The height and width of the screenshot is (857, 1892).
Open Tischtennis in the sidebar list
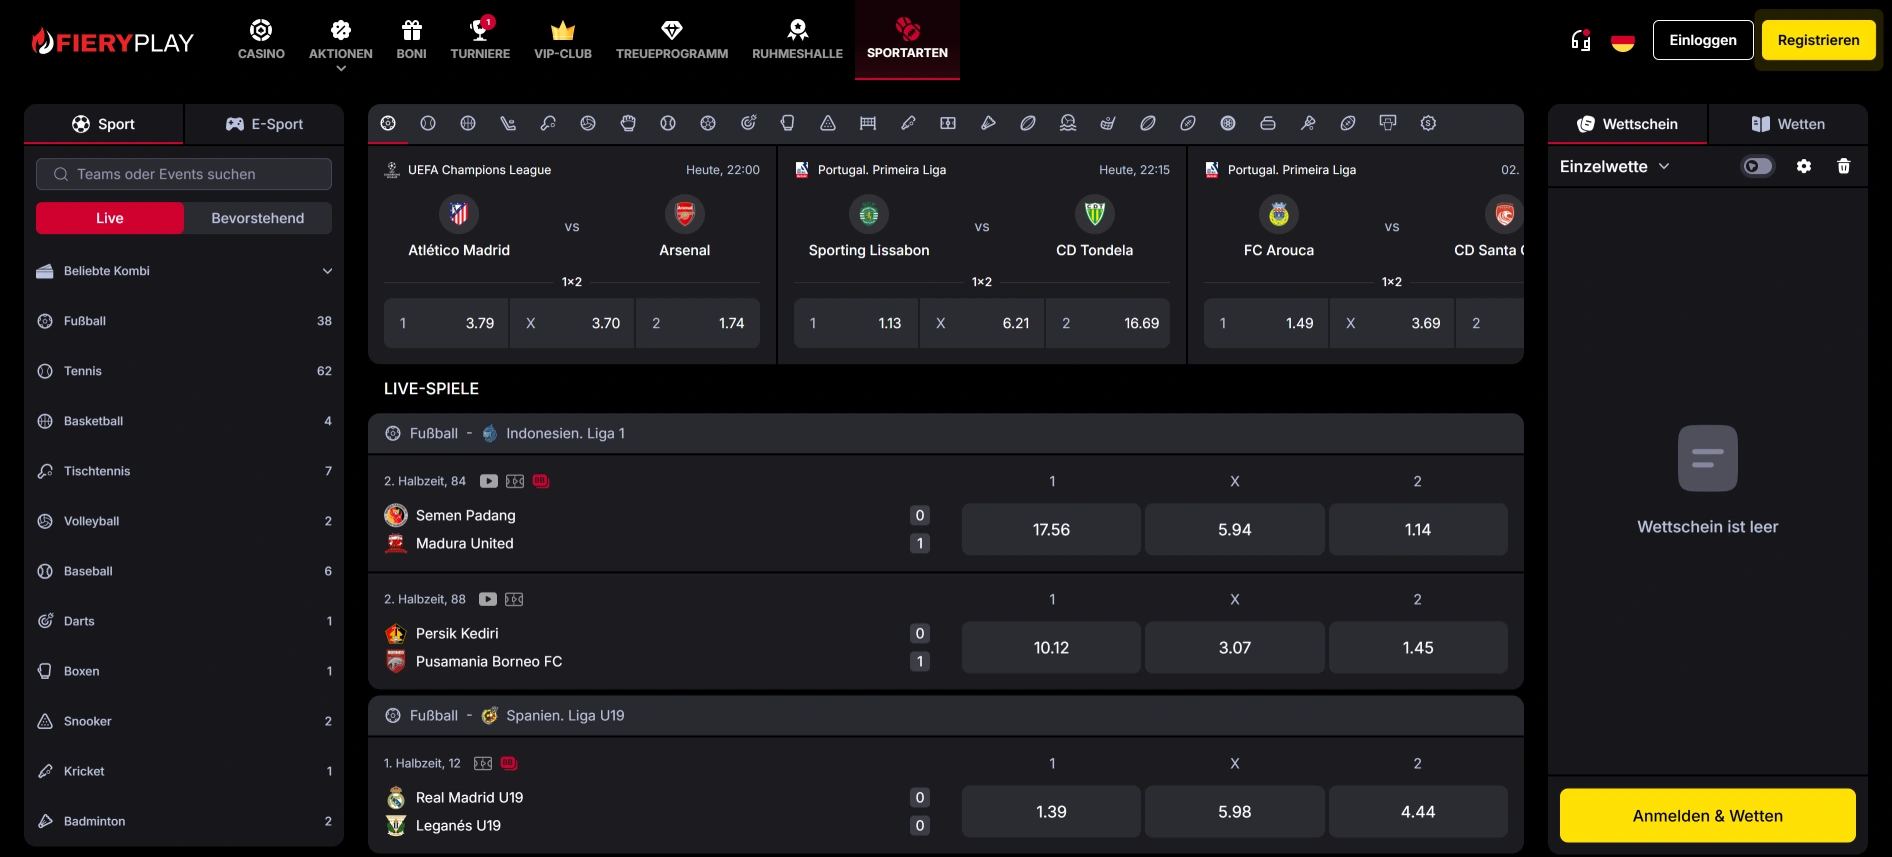click(x=184, y=471)
